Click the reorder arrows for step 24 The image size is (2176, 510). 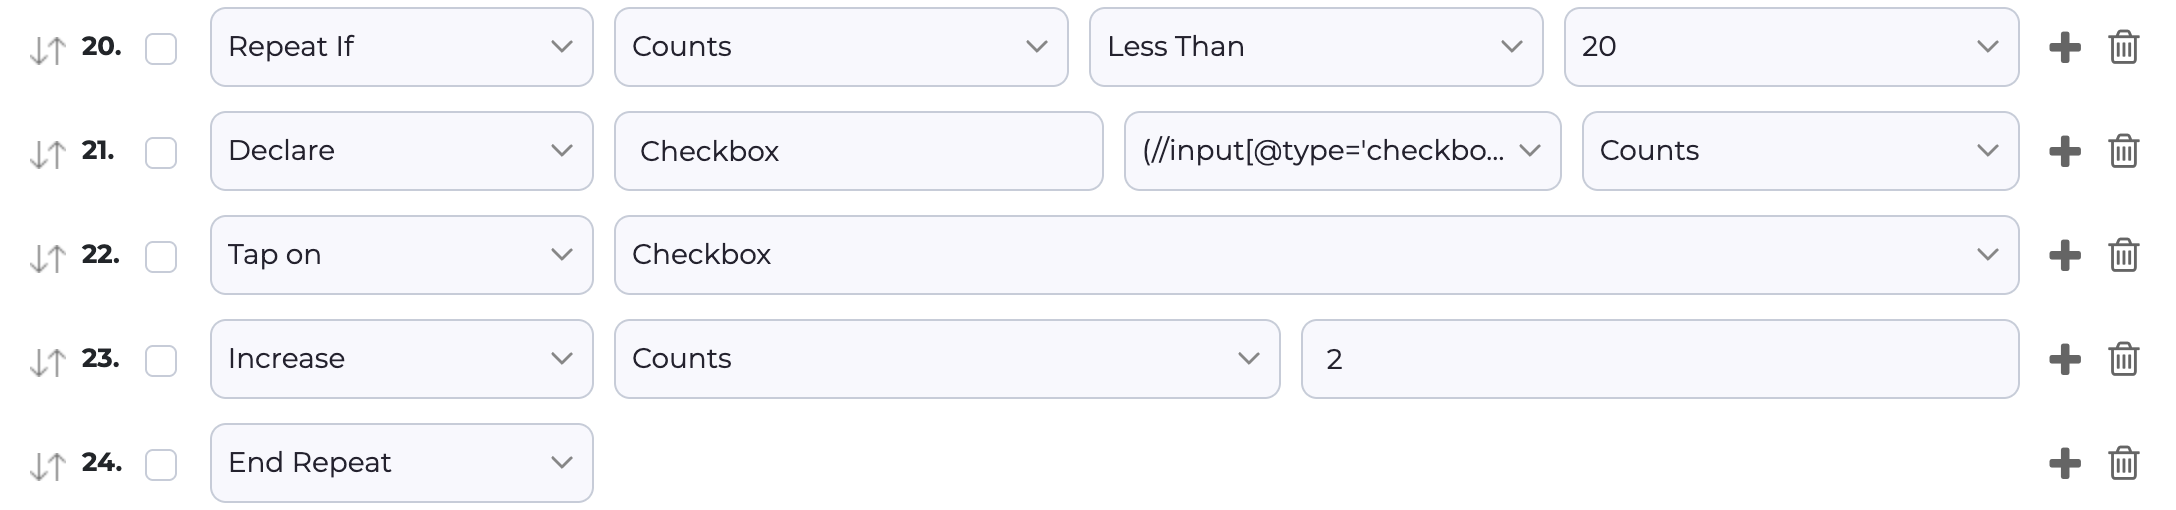pos(47,465)
